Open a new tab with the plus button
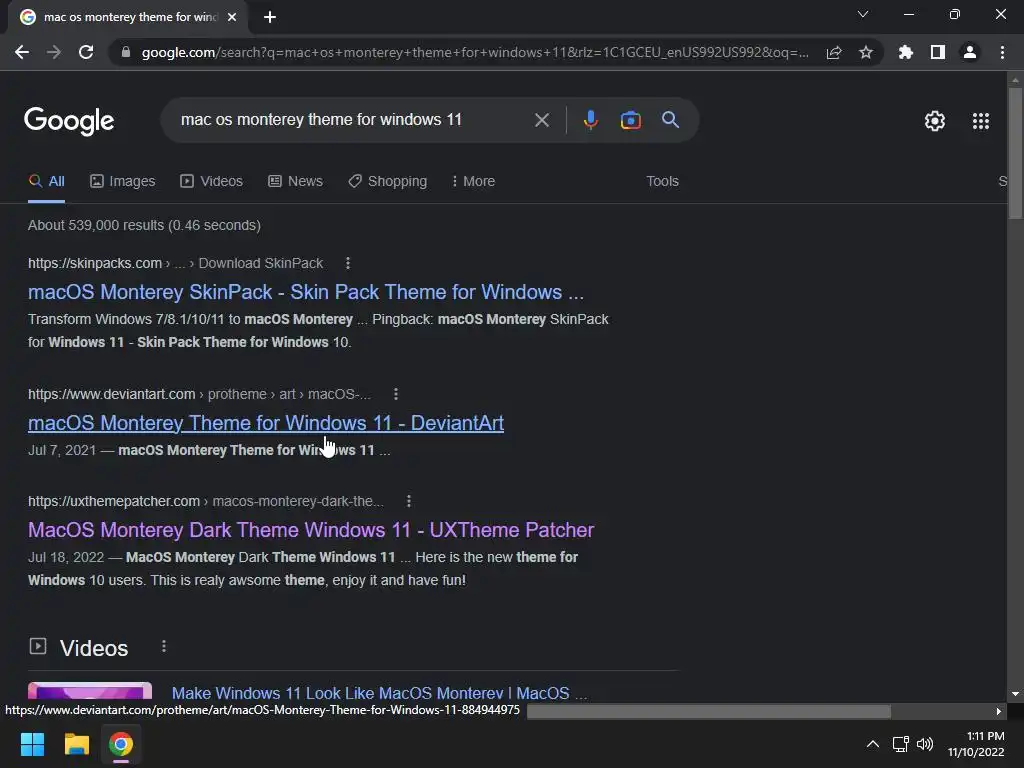This screenshot has height=768, width=1024. [270, 17]
